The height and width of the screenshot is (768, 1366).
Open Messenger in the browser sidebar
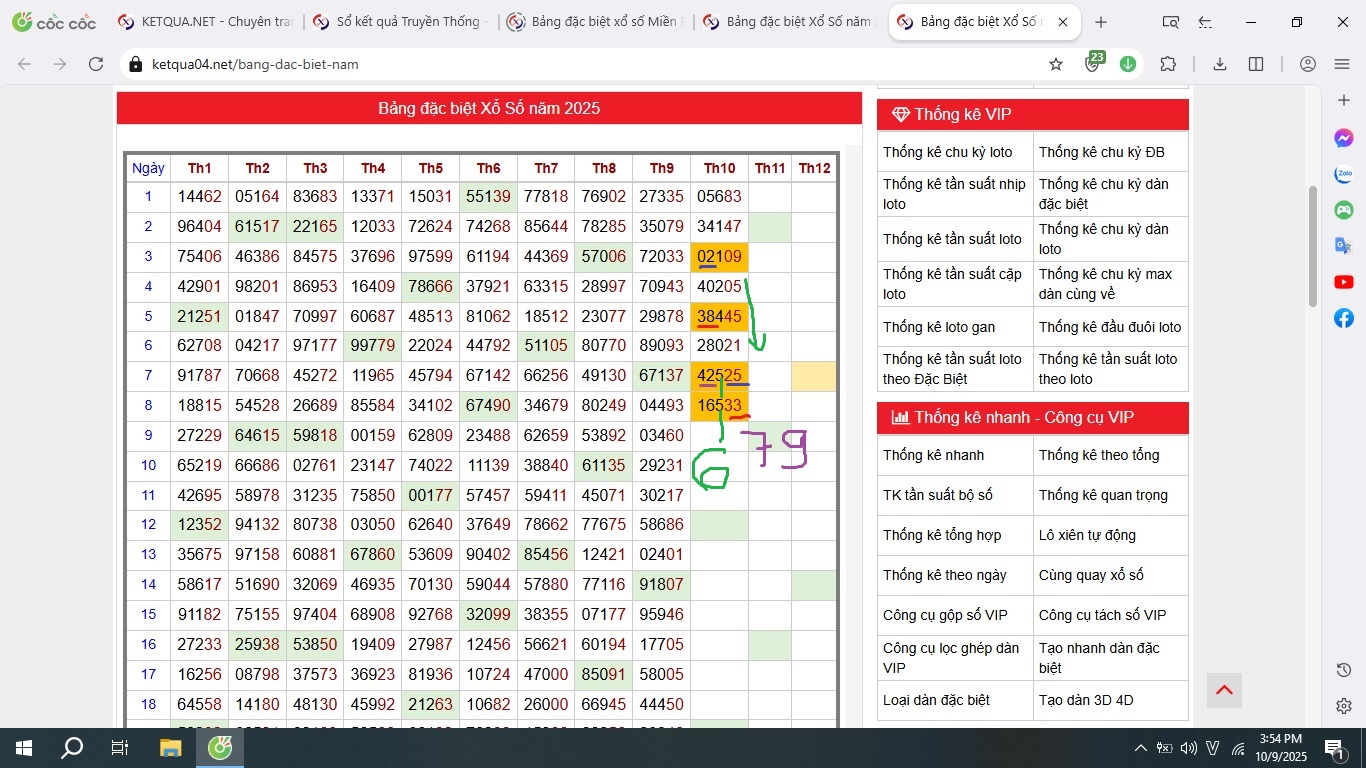click(x=1344, y=138)
